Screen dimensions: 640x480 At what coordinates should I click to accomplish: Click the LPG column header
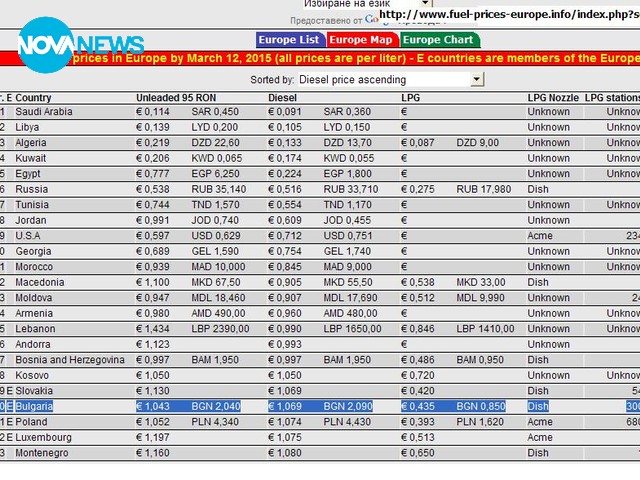410,98
